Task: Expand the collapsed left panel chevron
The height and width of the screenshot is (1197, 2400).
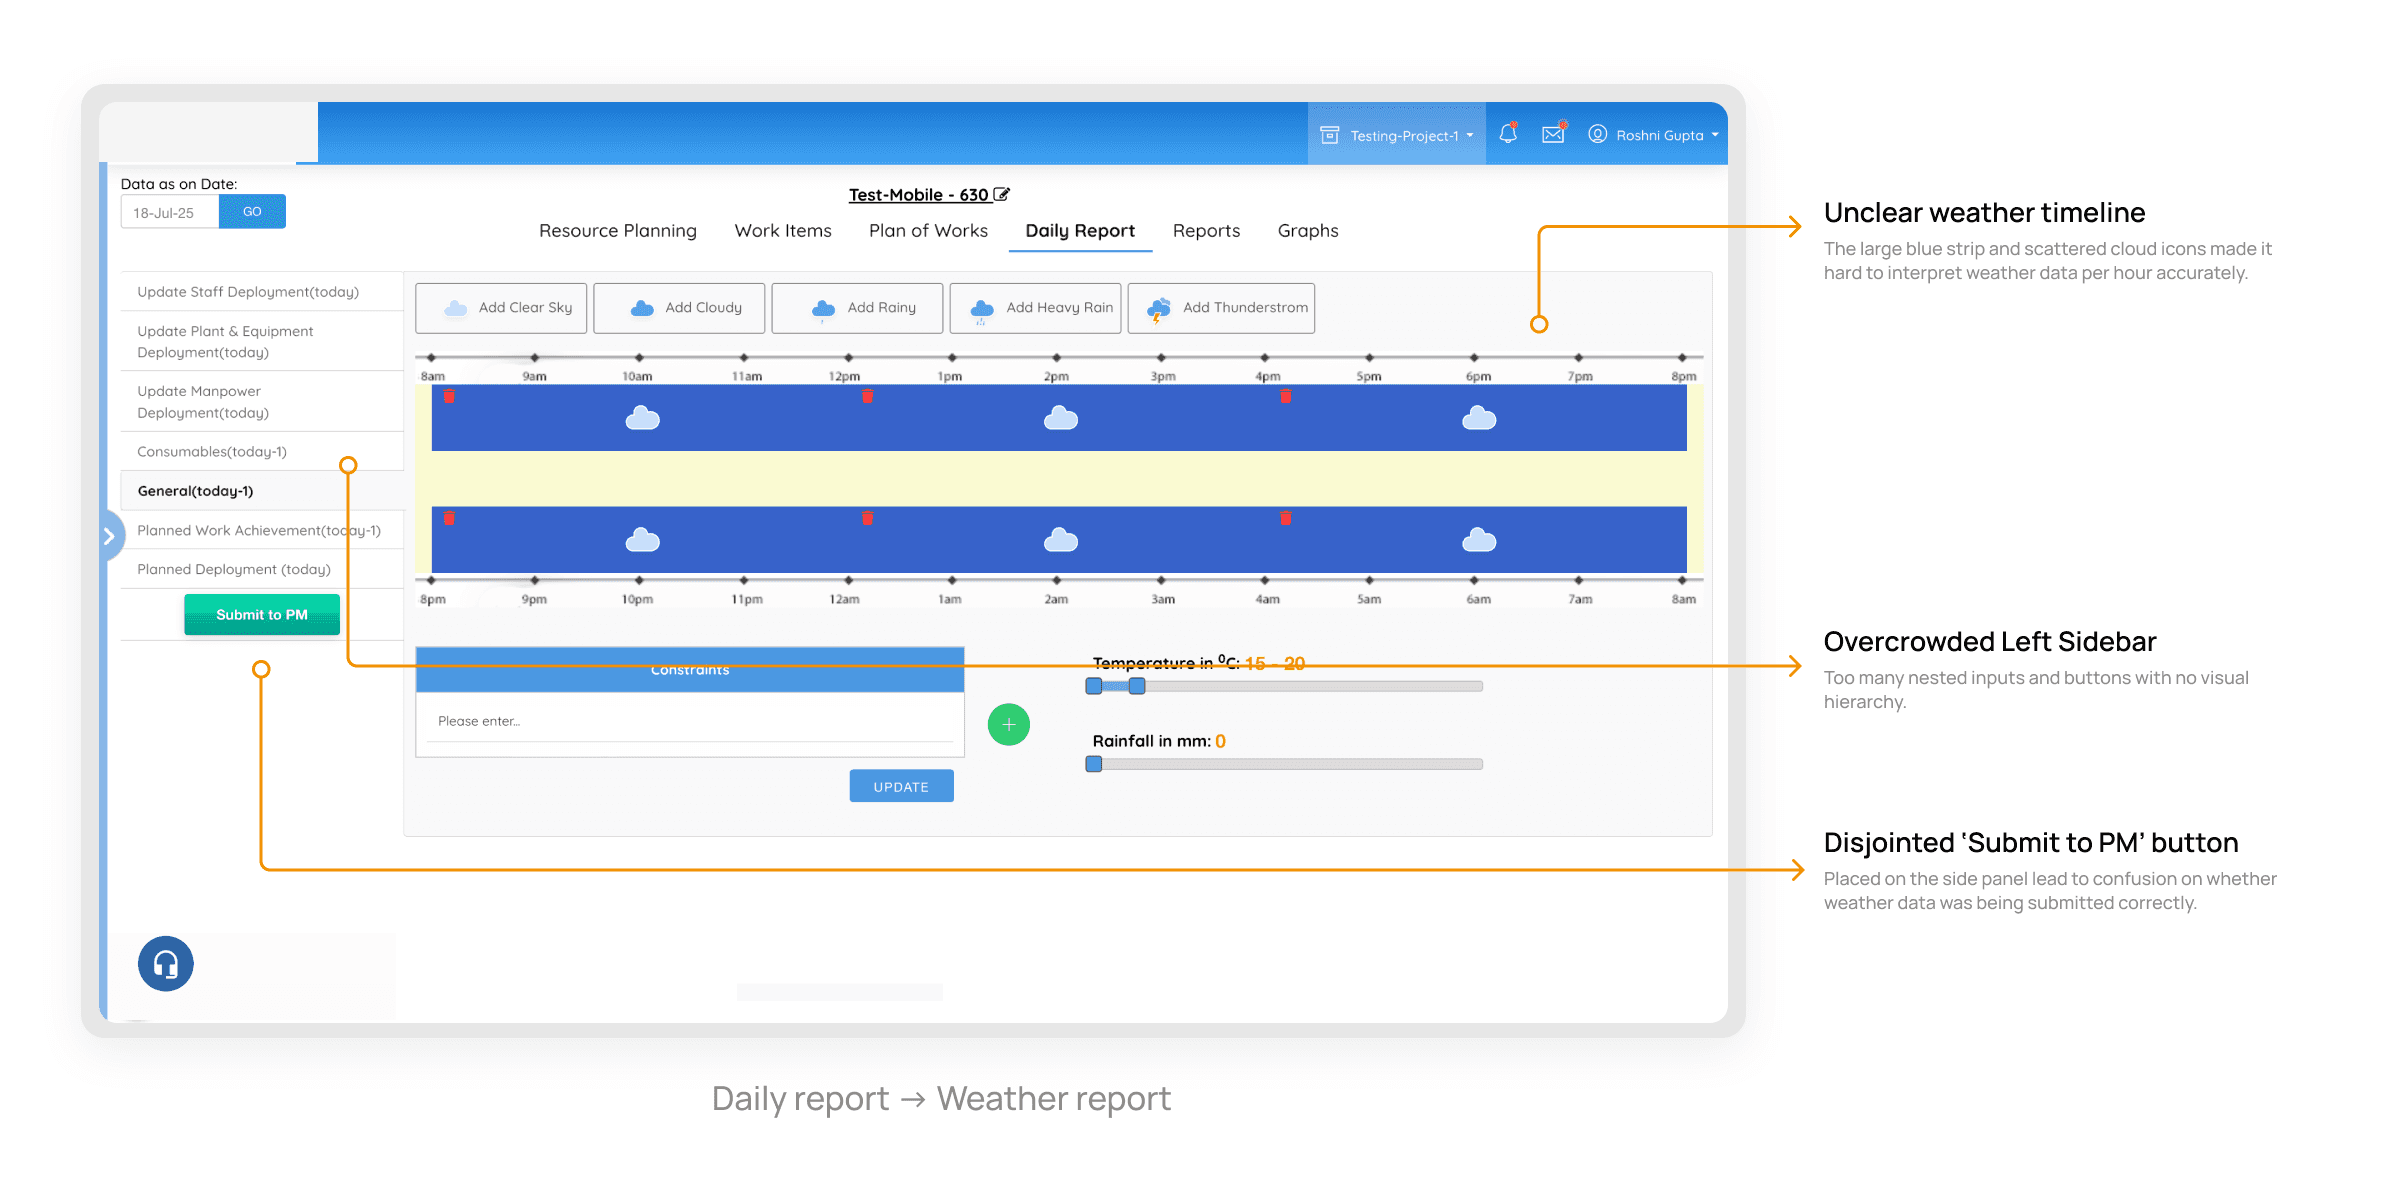Action: (109, 536)
